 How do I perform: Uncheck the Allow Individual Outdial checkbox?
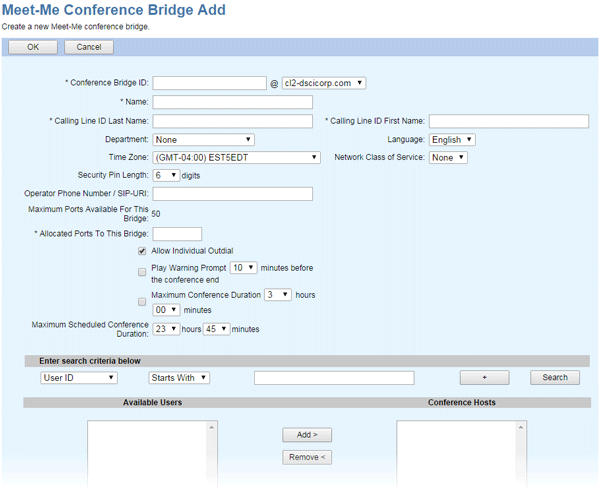(x=142, y=251)
